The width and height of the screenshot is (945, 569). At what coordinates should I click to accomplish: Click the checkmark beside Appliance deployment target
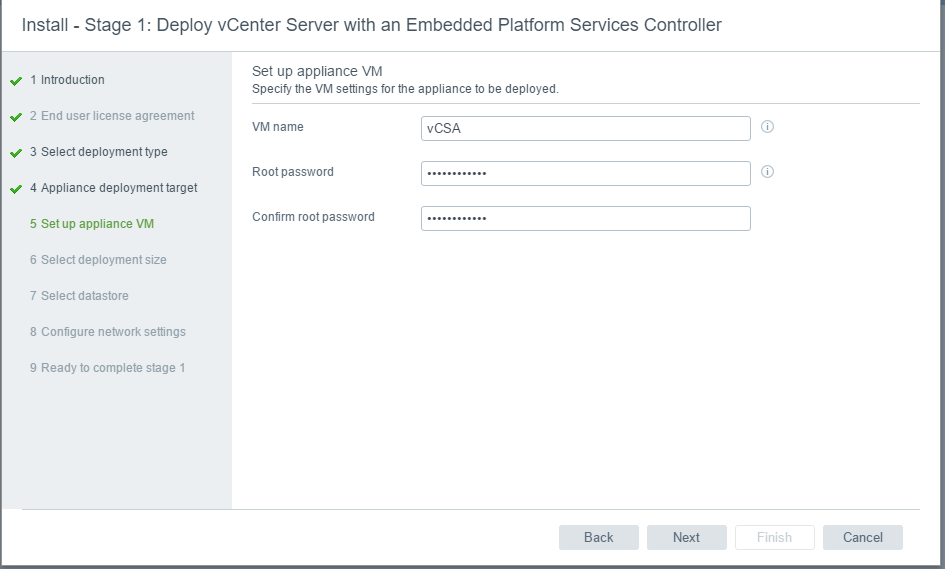pyautogui.click(x=16, y=189)
